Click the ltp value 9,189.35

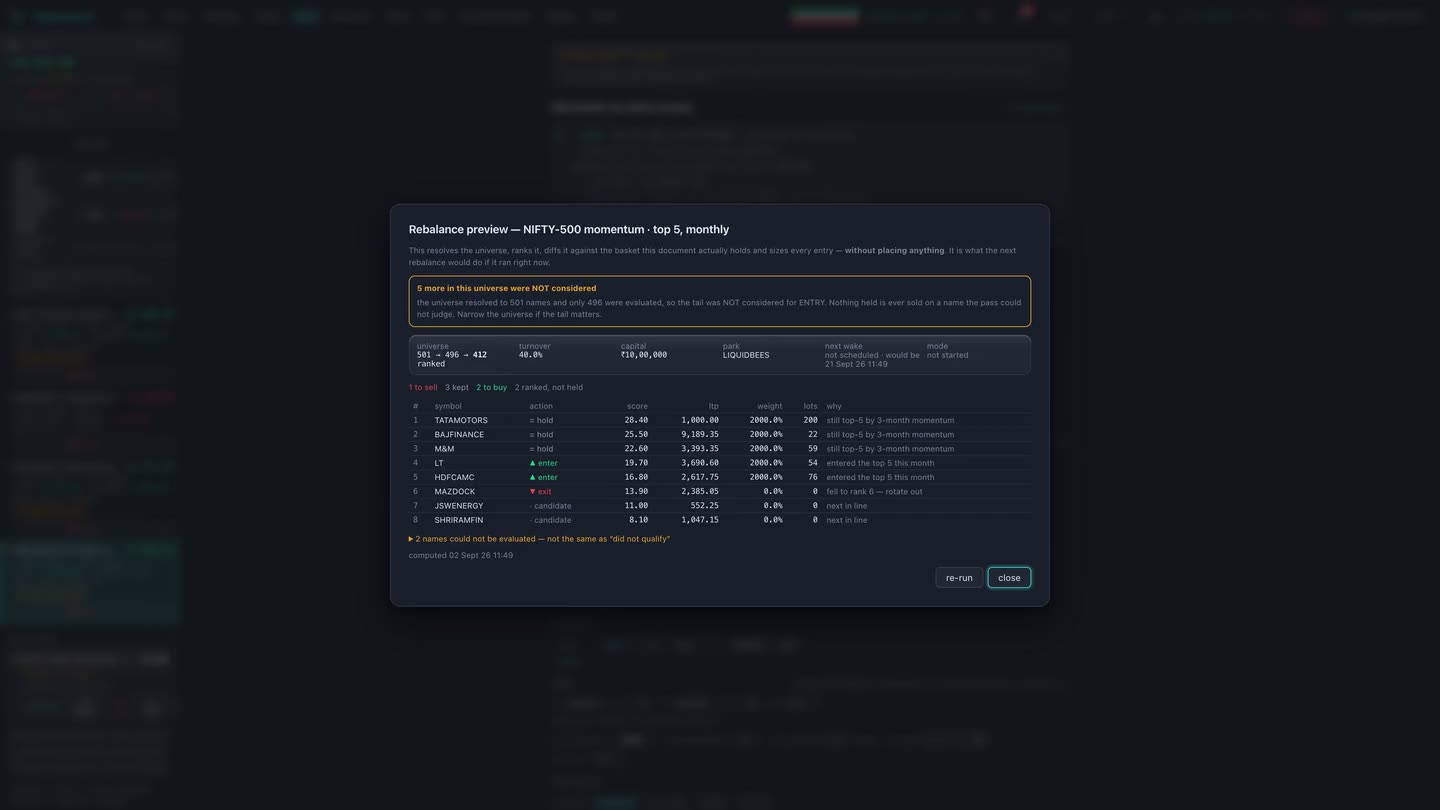point(700,434)
